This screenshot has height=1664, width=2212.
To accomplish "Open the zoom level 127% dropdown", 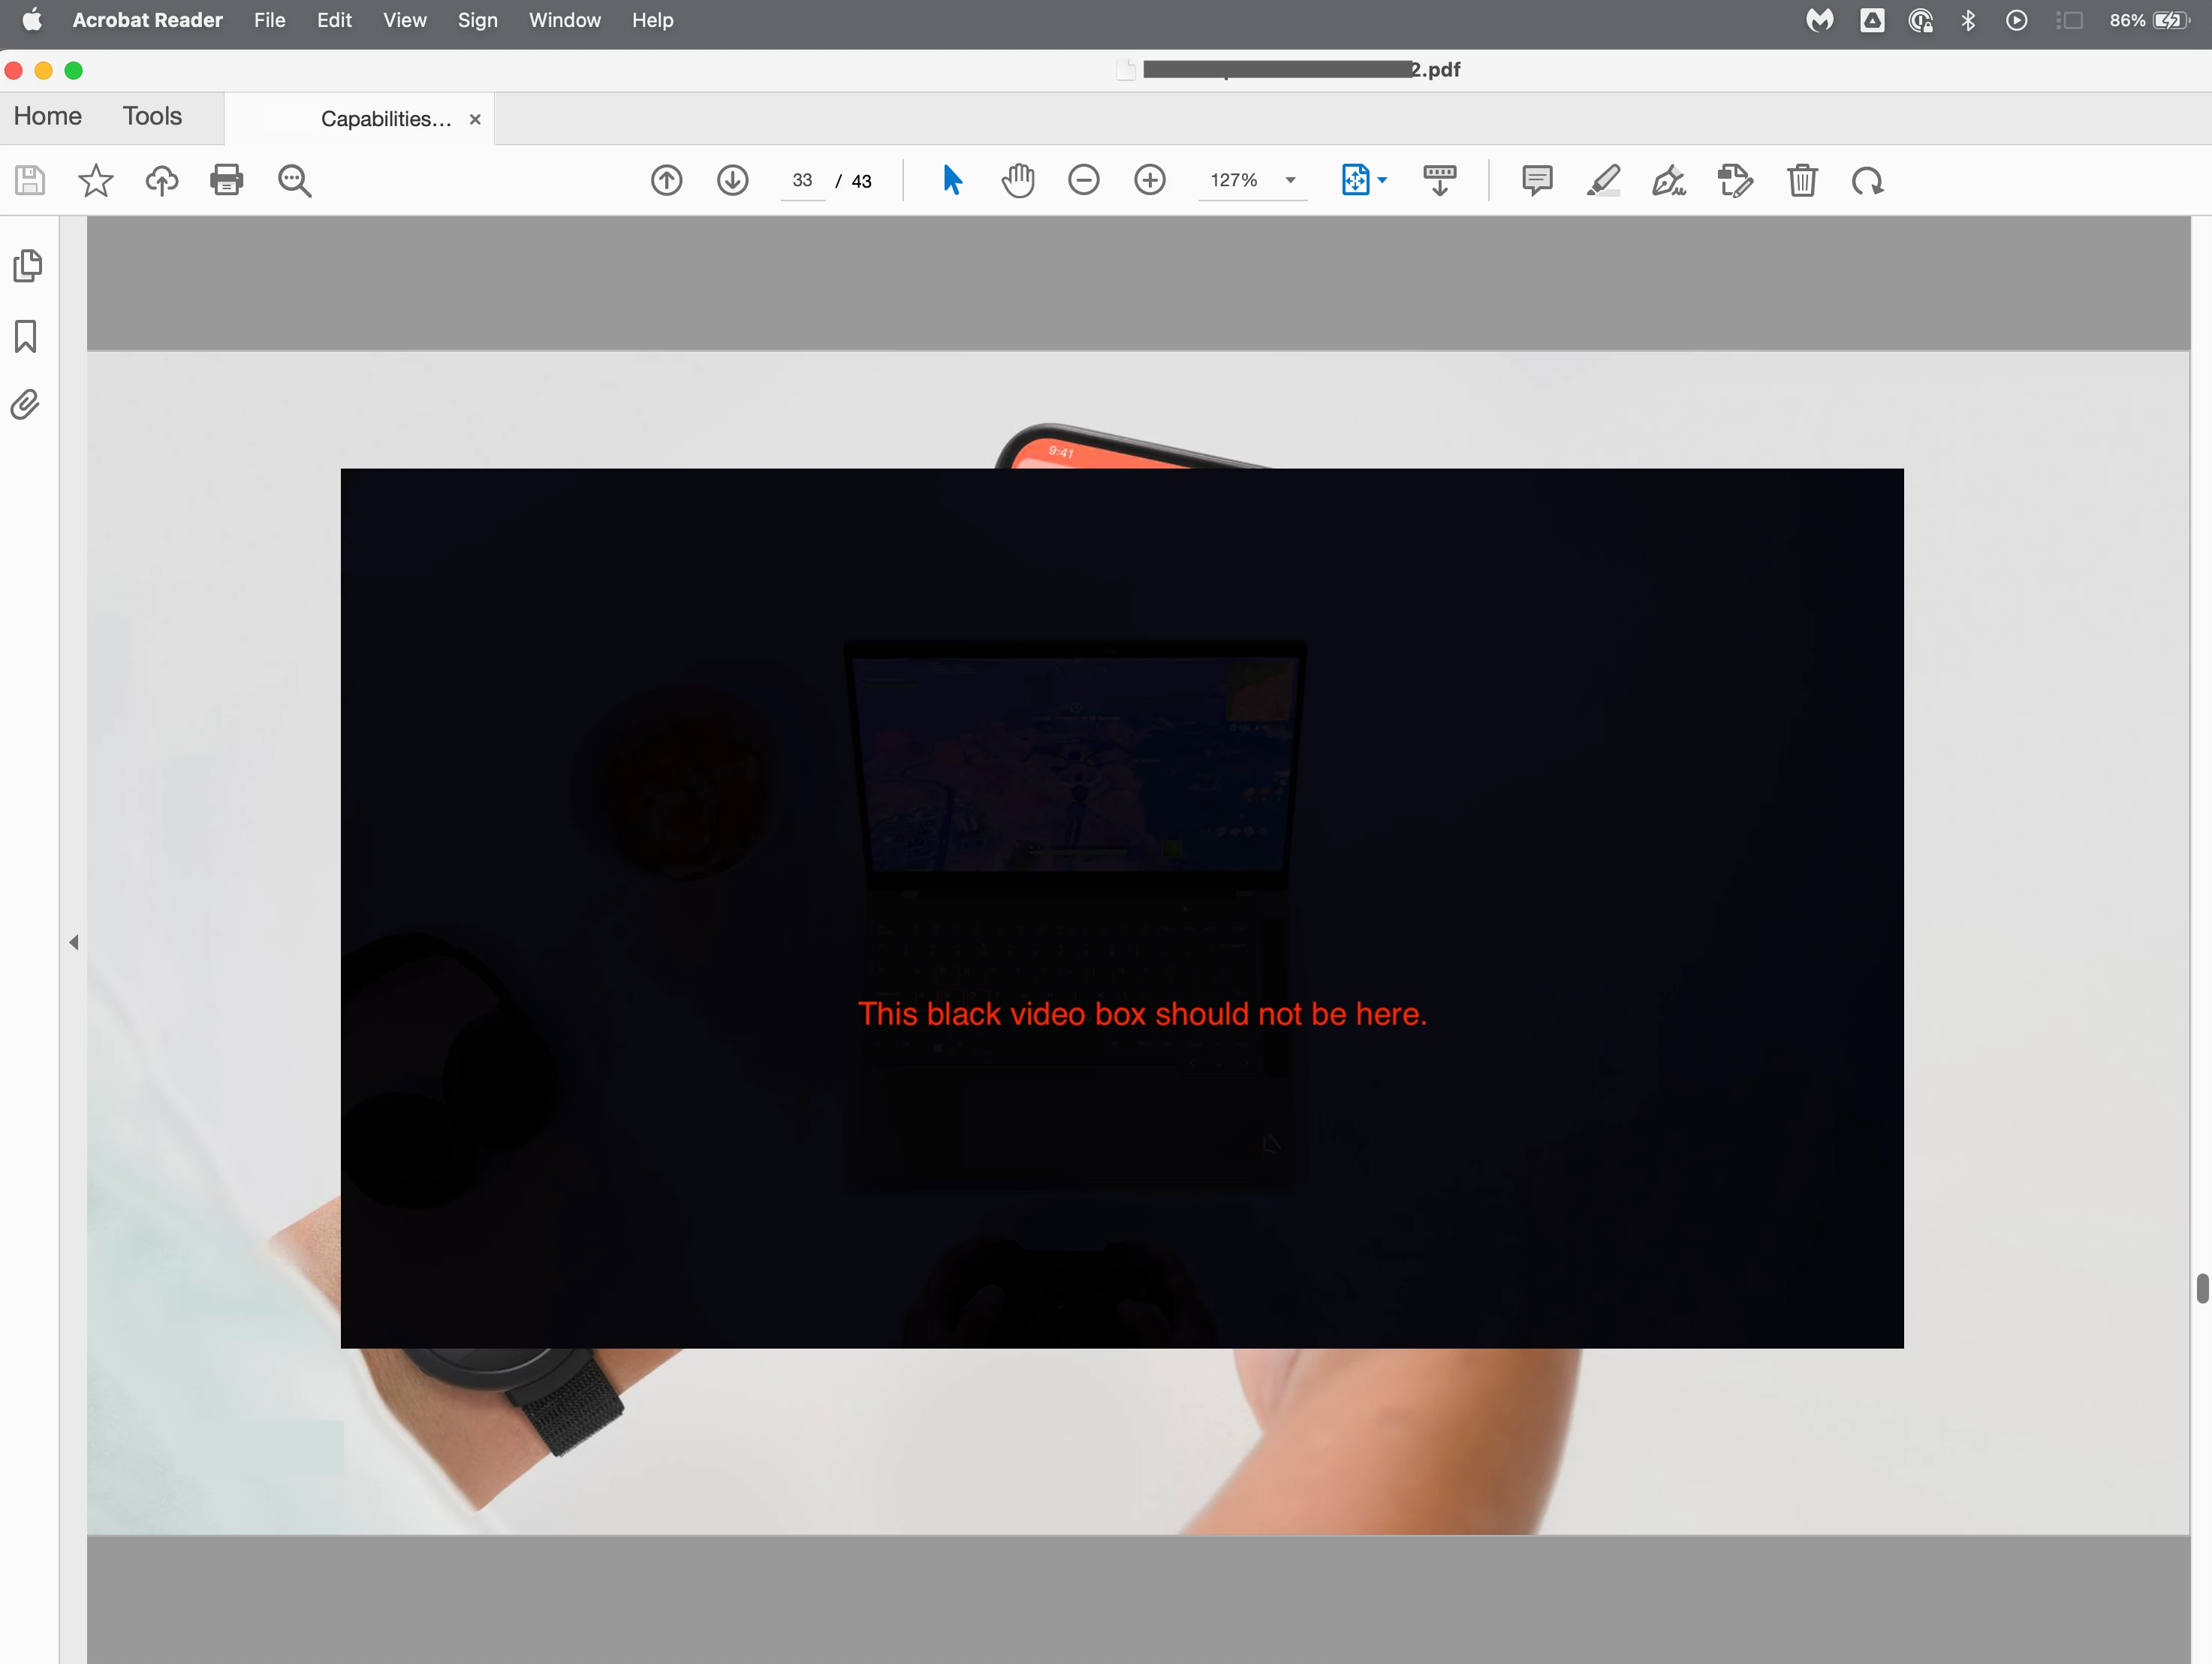I will pyautogui.click(x=1290, y=180).
